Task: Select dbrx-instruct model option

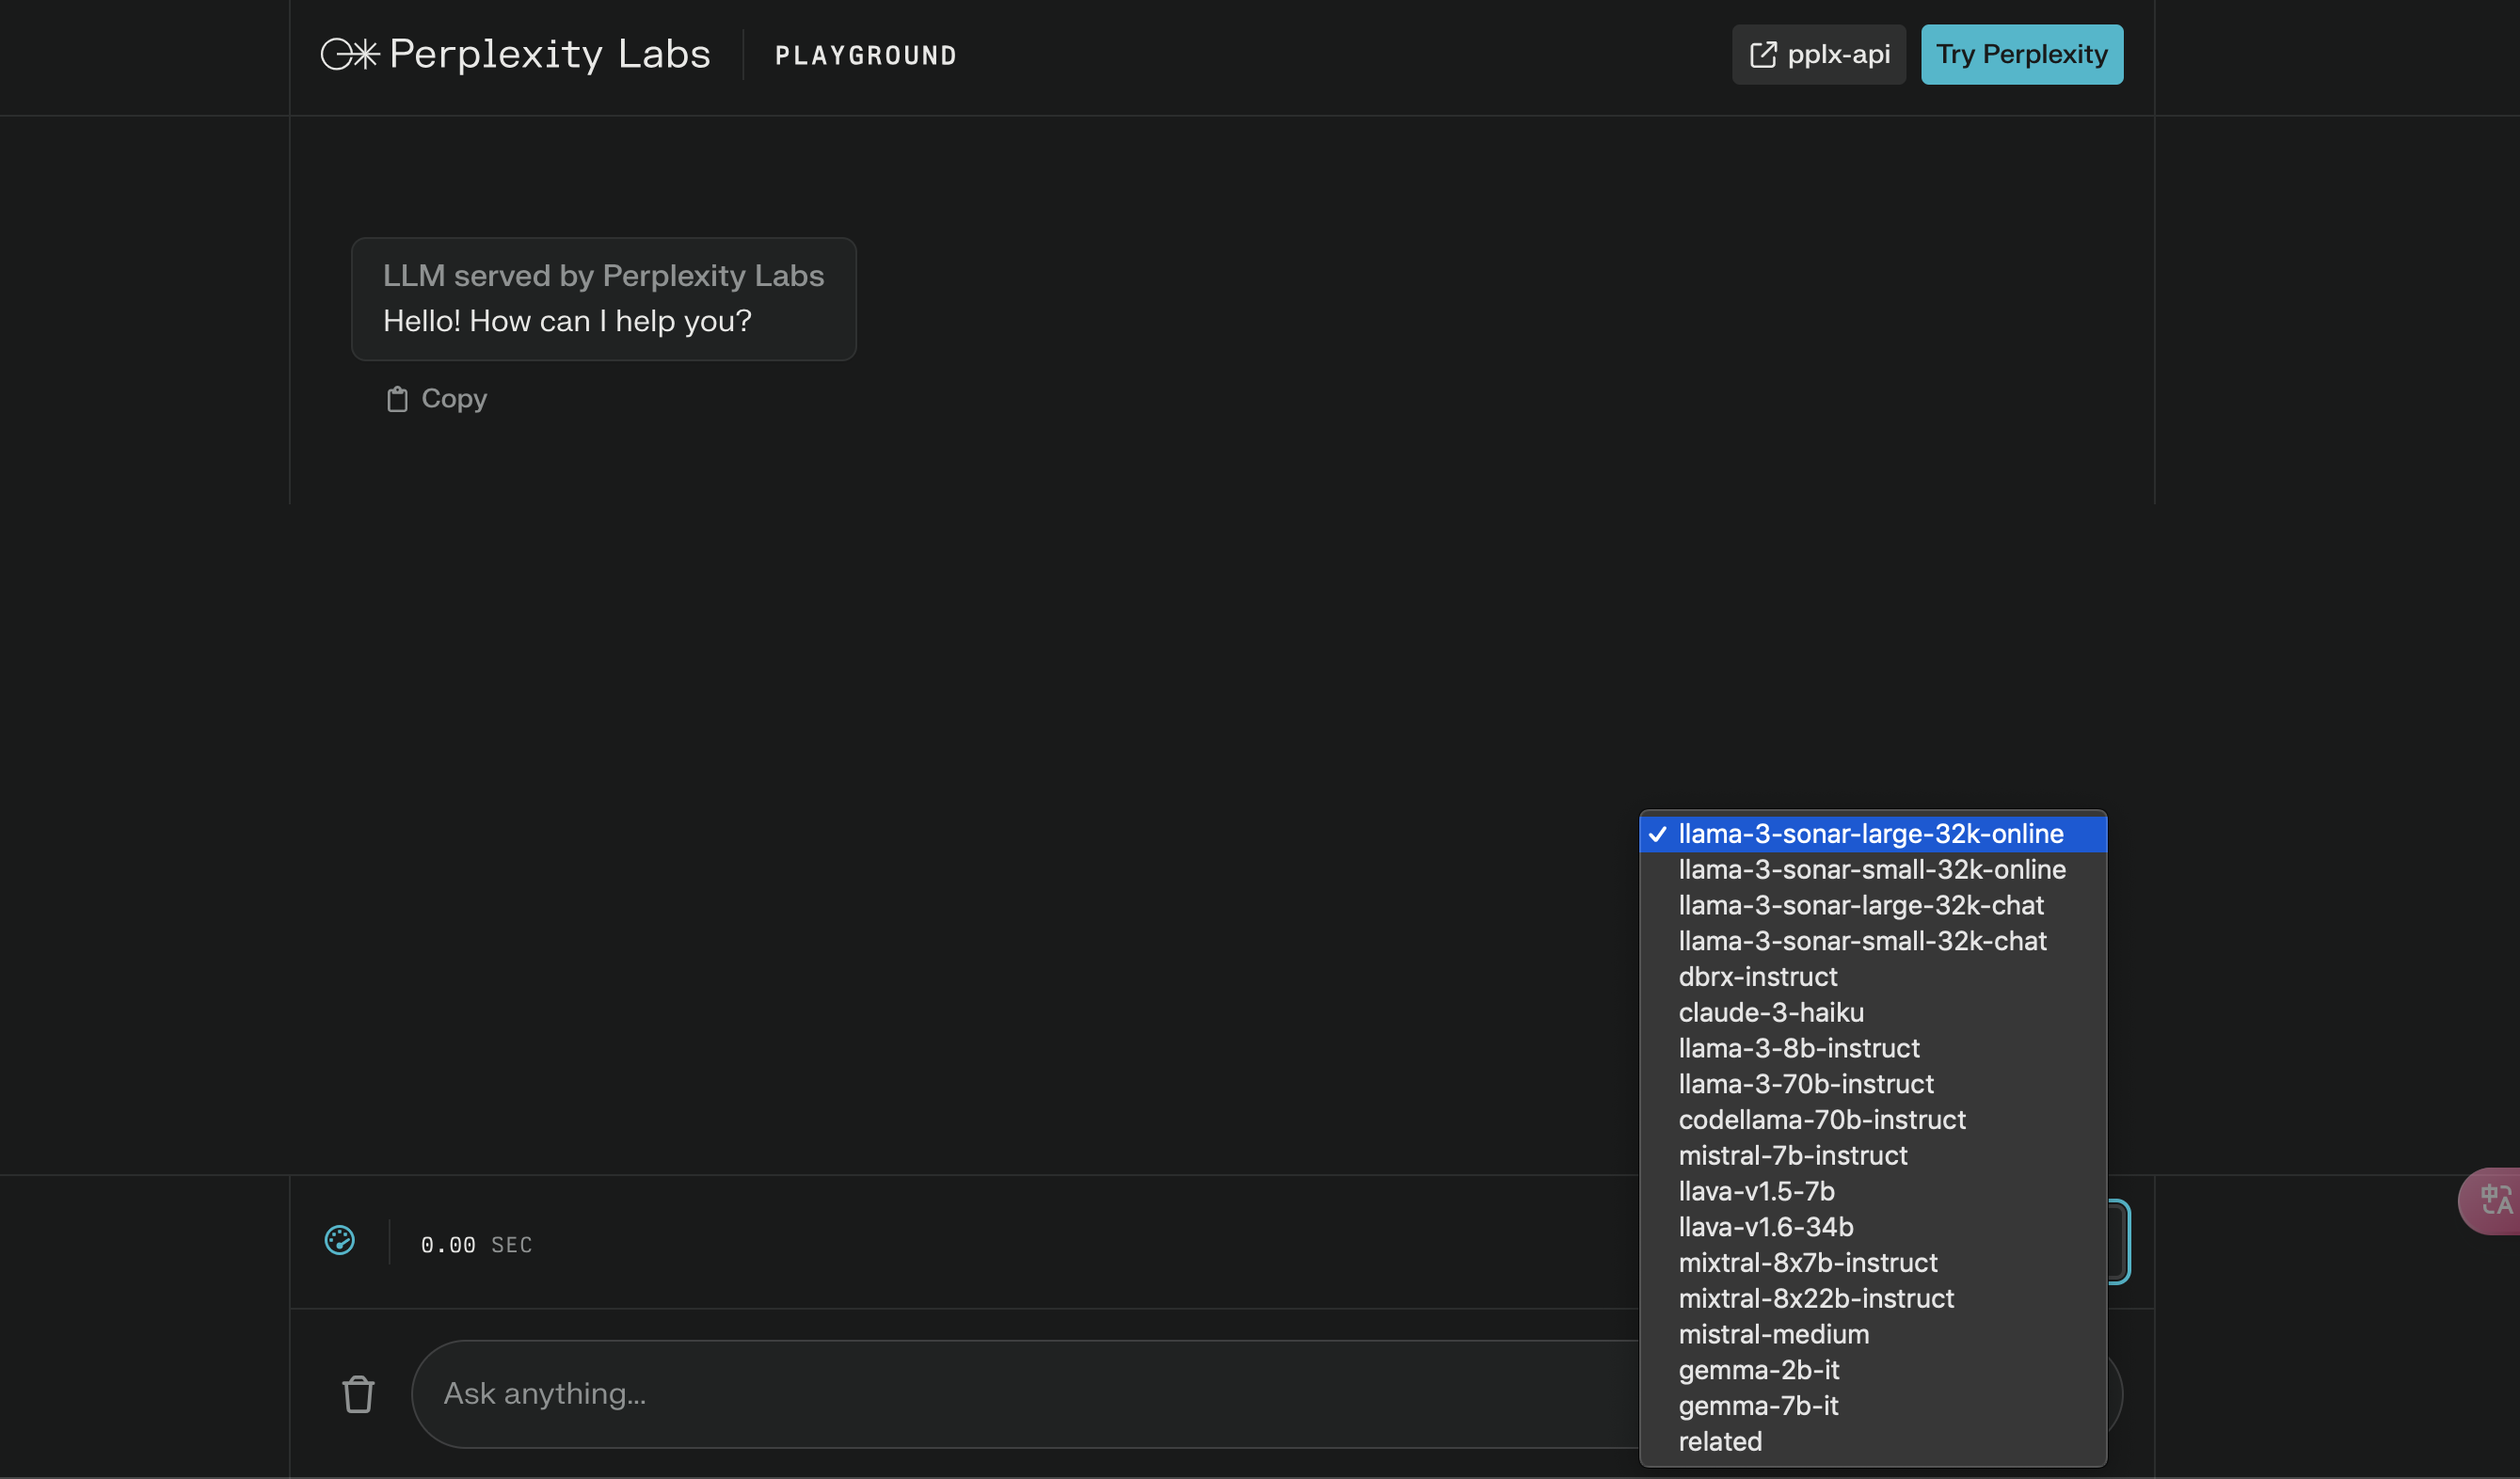Action: [x=1872, y=977]
